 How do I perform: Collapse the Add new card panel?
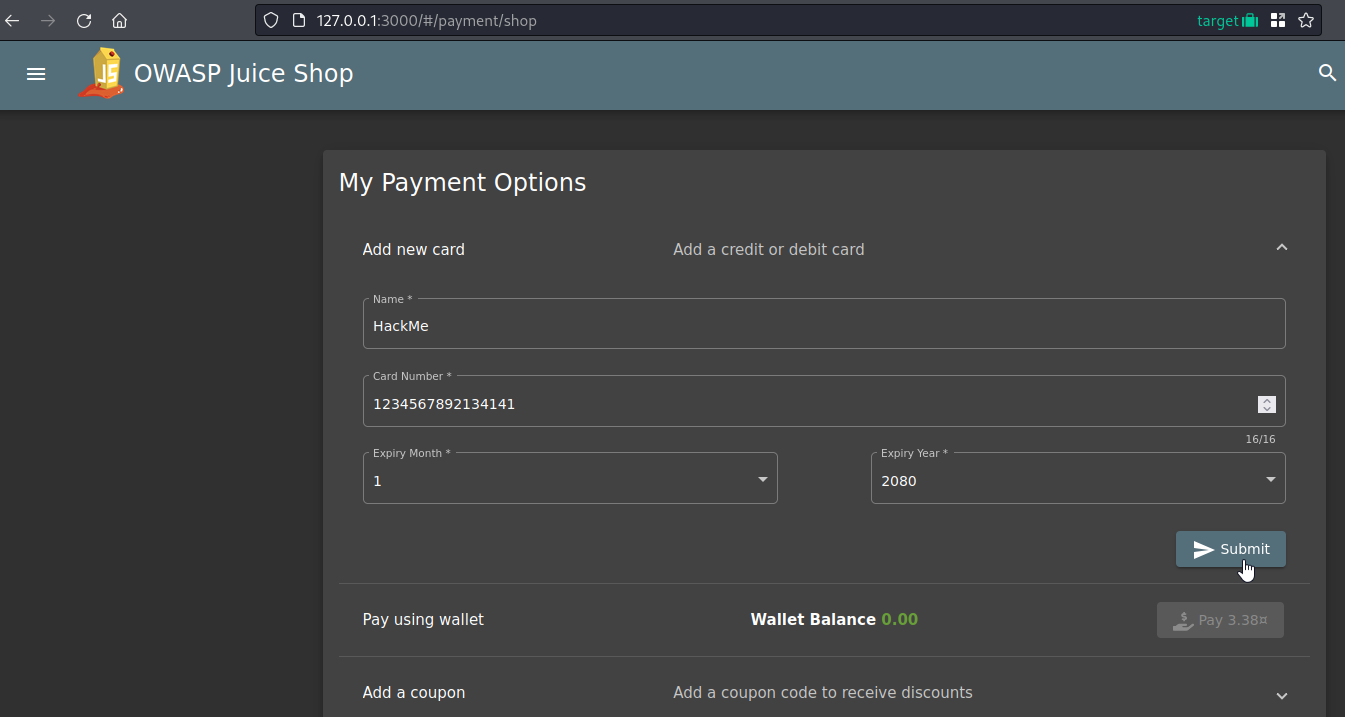1281,249
